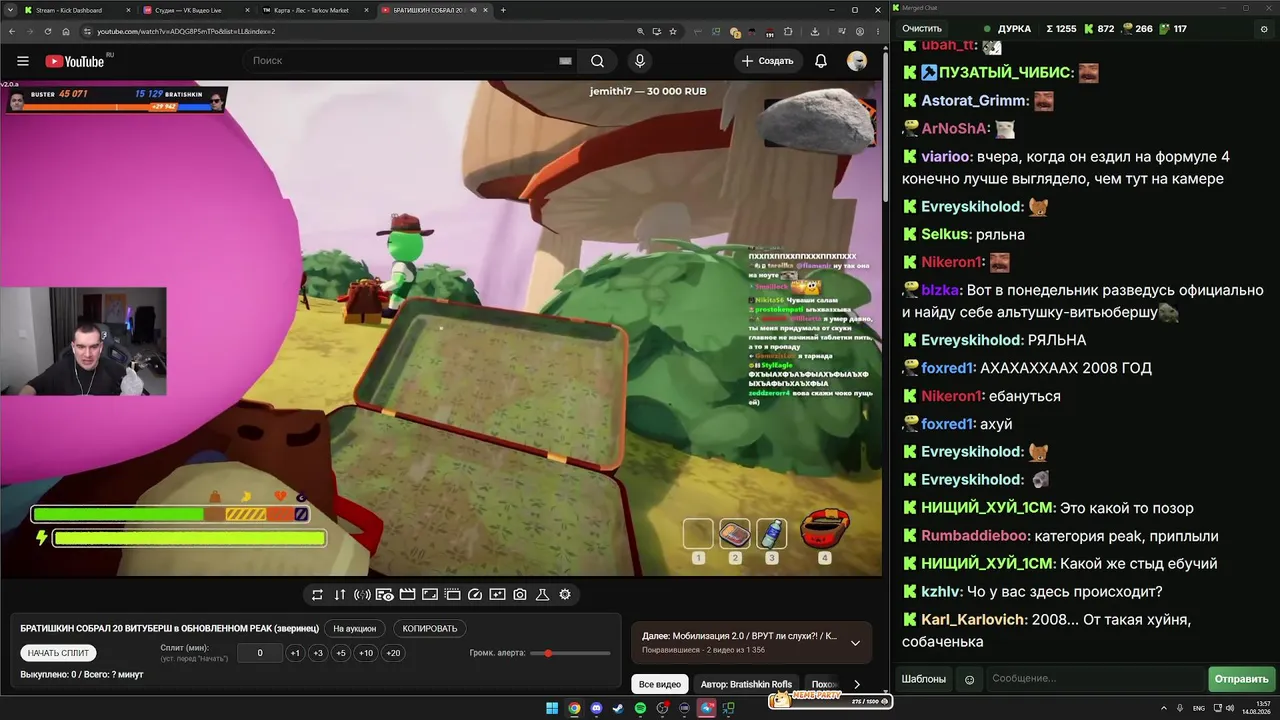Screen dimensions: 1280x720
Task: Add +20 minutes to the split
Action: pyautogui.click(x=393, y=653)
